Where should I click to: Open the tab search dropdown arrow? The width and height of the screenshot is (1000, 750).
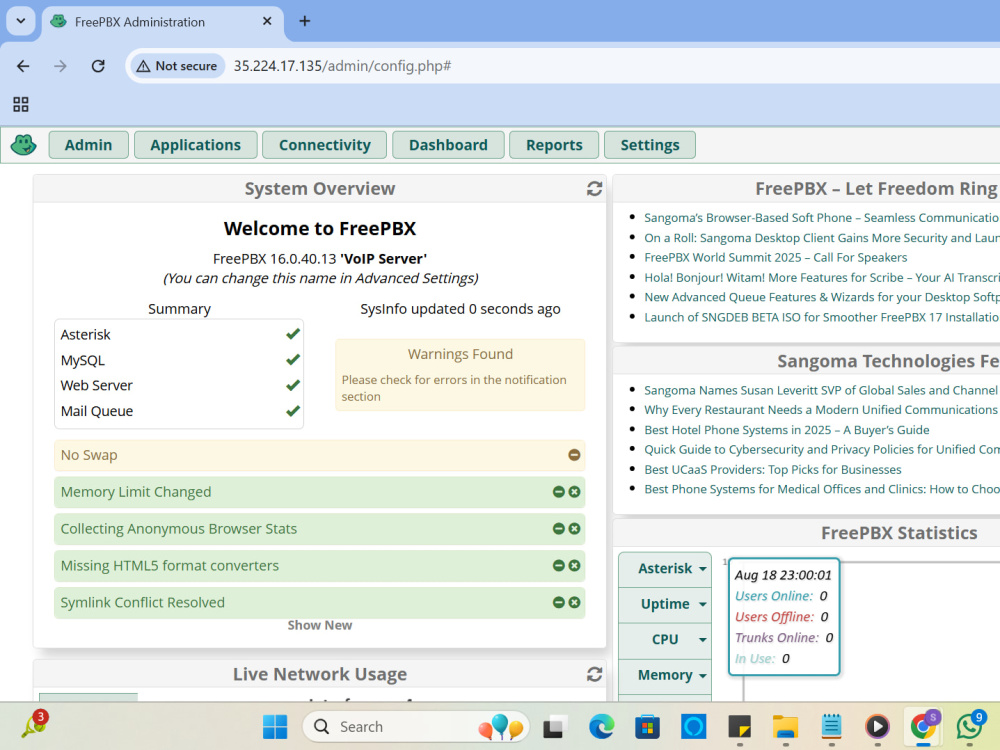pos(20,21)
